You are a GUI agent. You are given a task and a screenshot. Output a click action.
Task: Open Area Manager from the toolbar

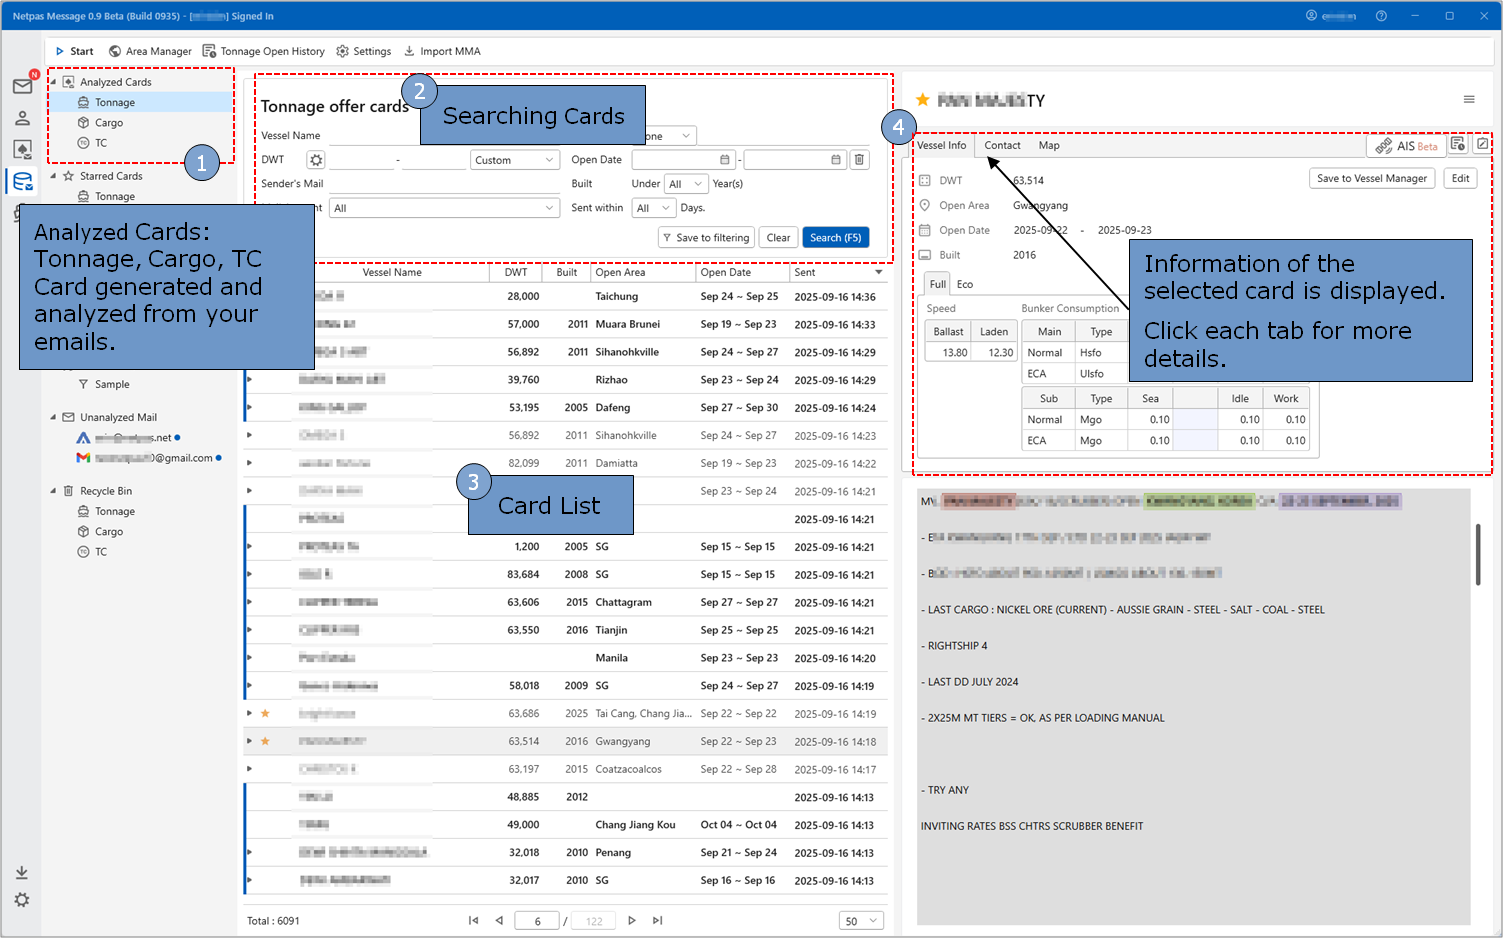(150, 51)
